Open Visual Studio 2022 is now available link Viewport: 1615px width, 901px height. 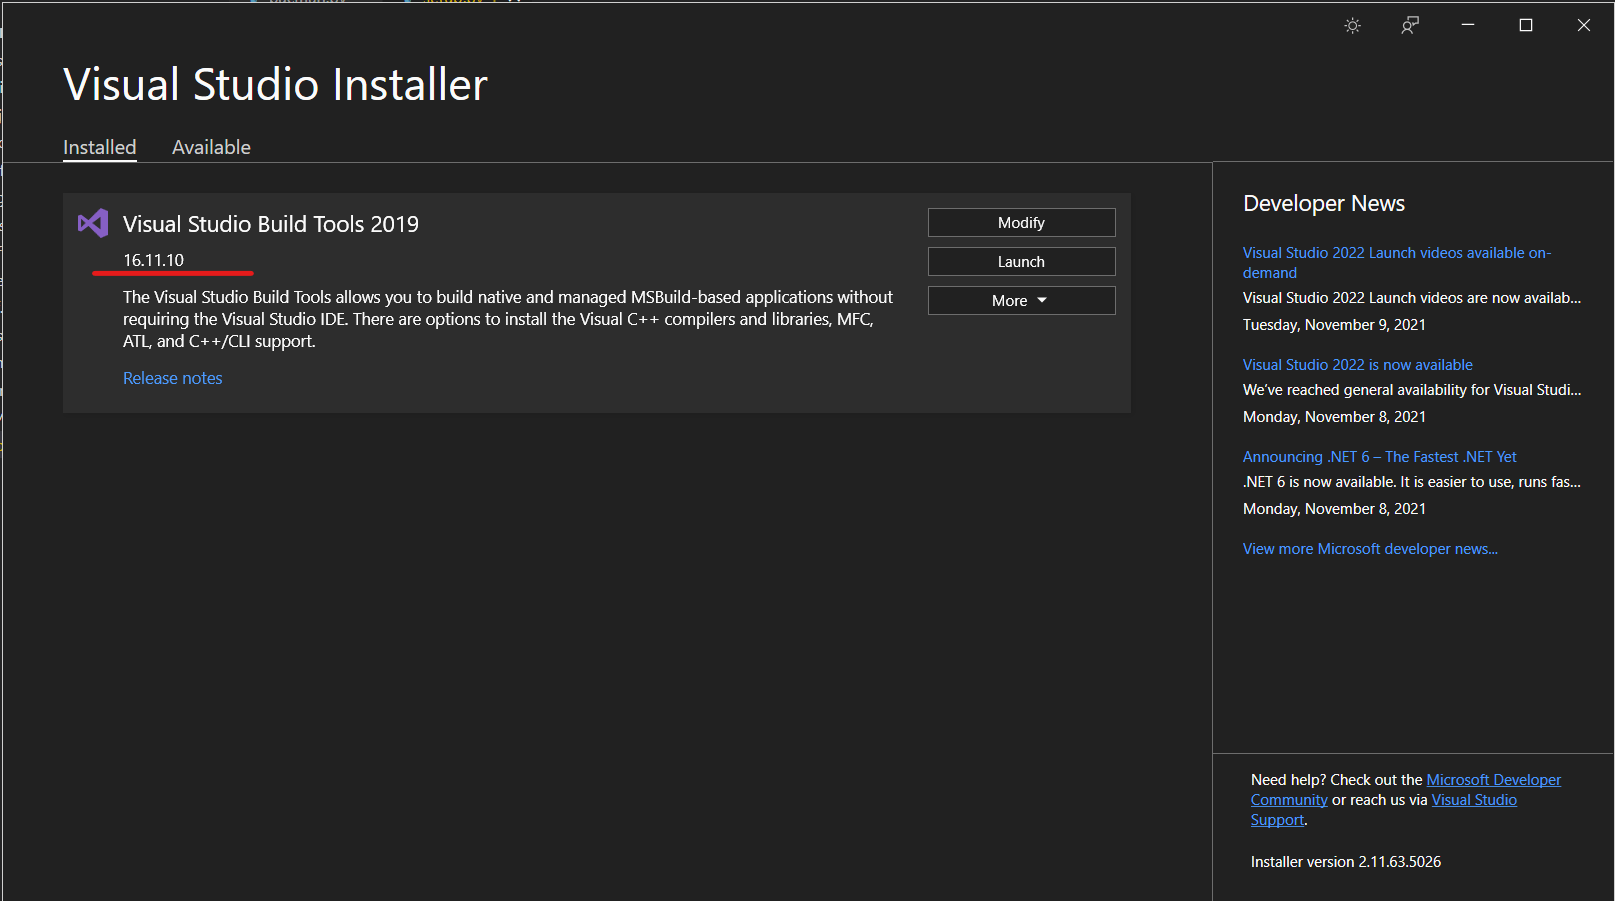coord(1357,365)
